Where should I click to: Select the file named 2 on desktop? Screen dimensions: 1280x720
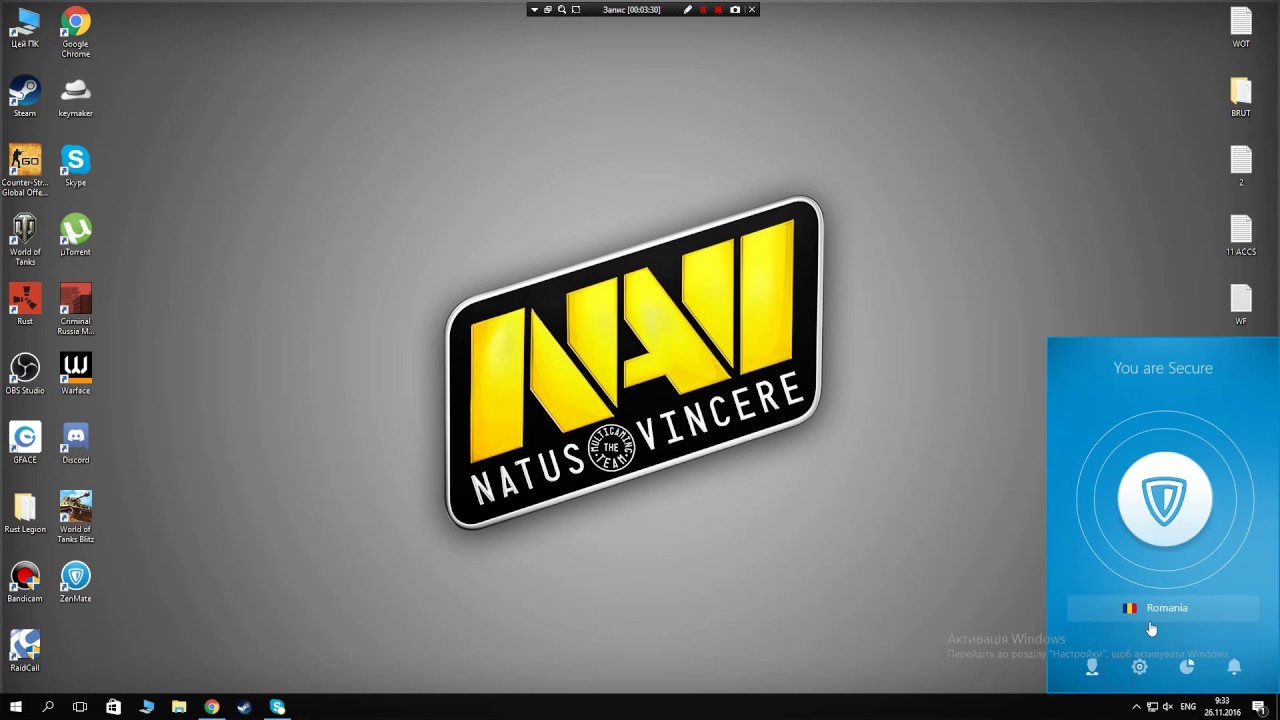pyautogui.click(x=1241, y=166)
